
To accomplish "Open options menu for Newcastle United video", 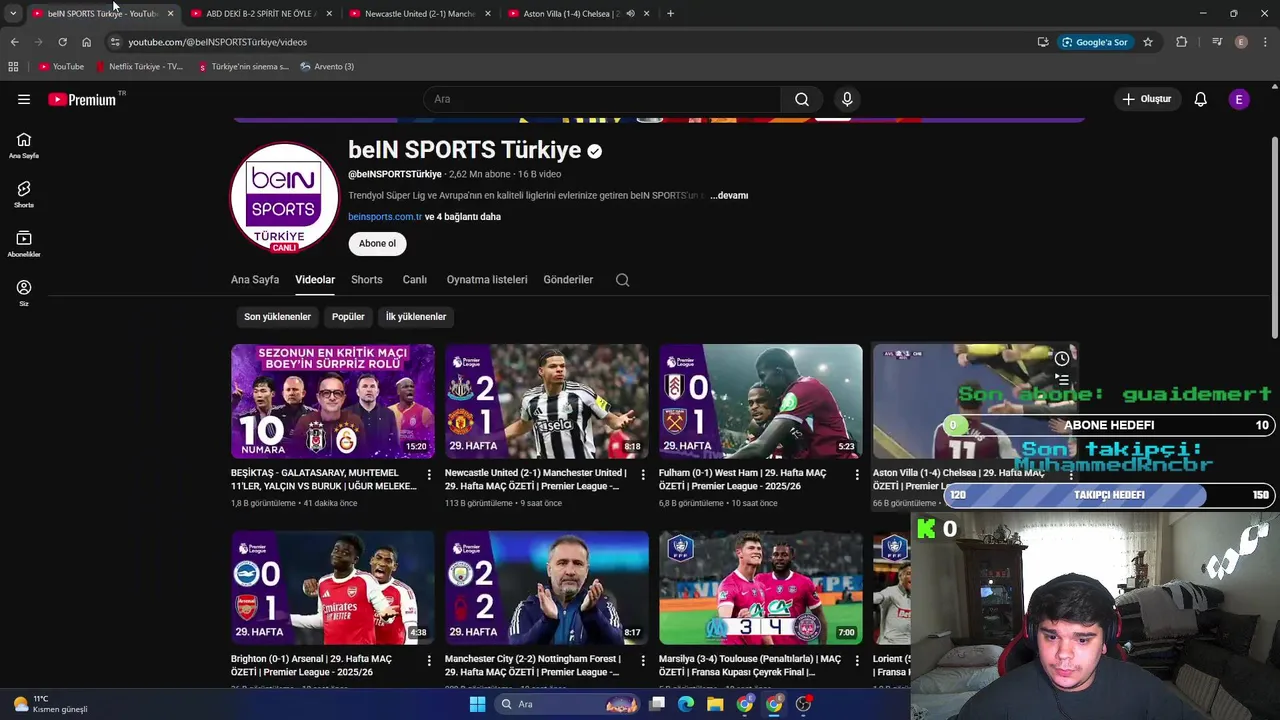I will tap(643, 474).
